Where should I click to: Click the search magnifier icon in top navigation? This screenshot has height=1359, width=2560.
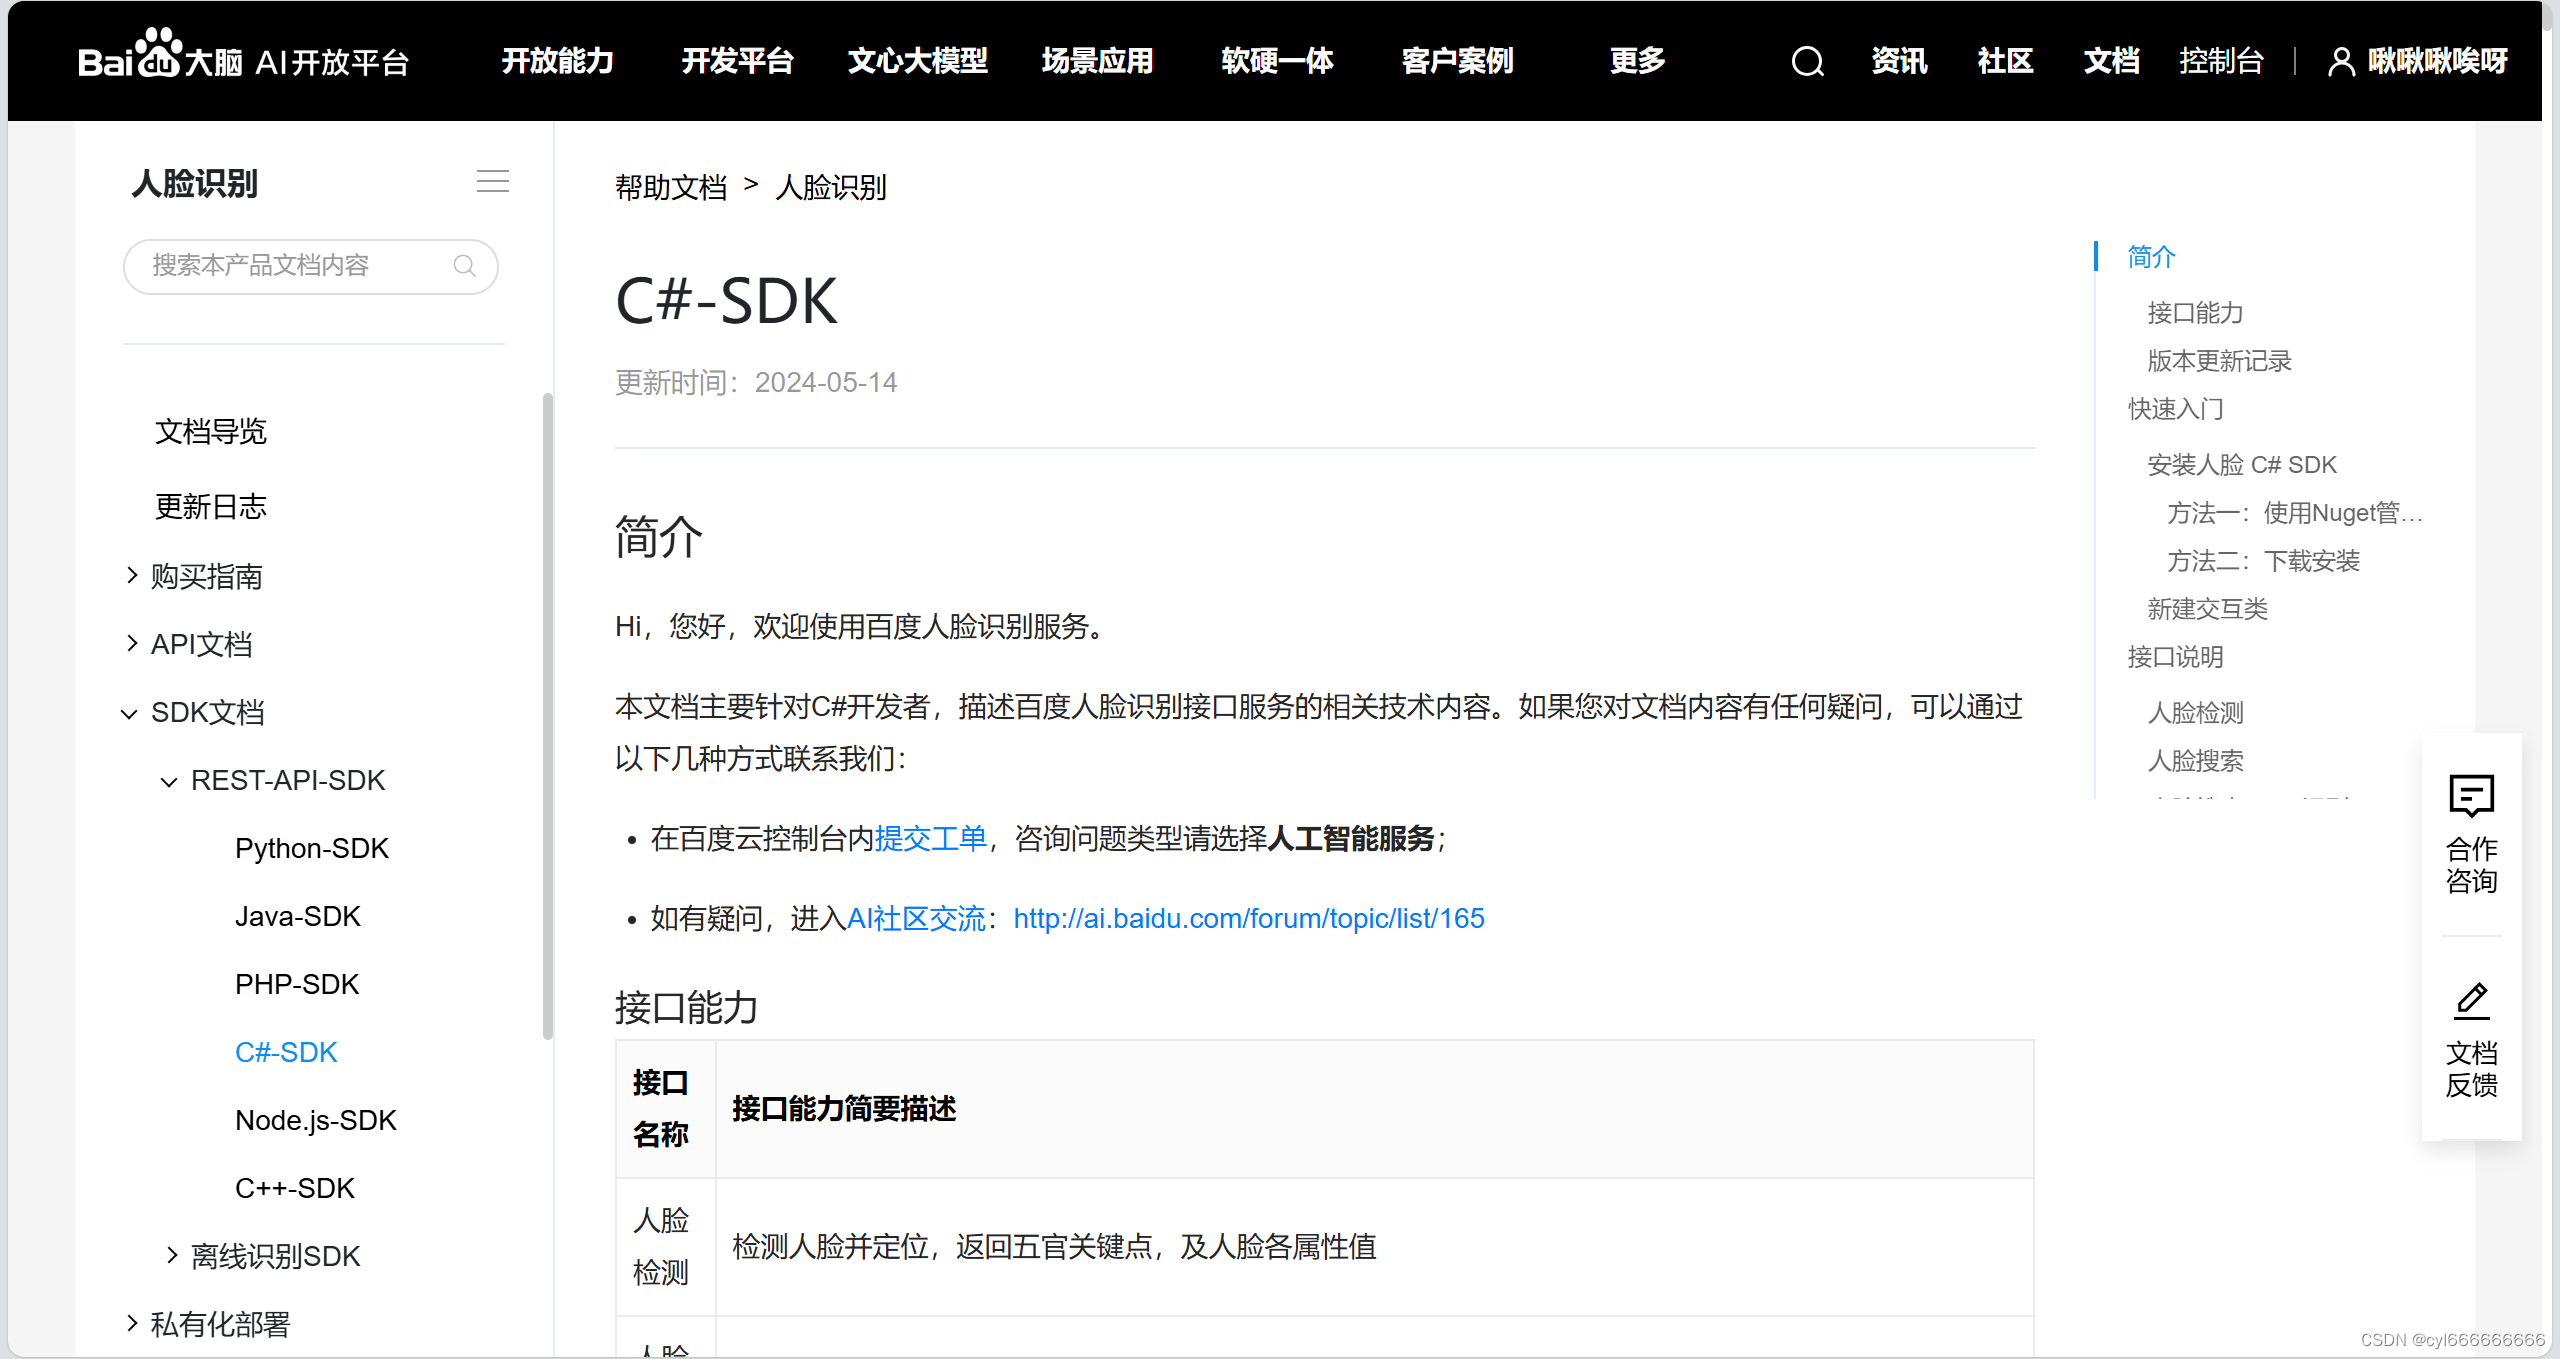[x=1807, y=62]
